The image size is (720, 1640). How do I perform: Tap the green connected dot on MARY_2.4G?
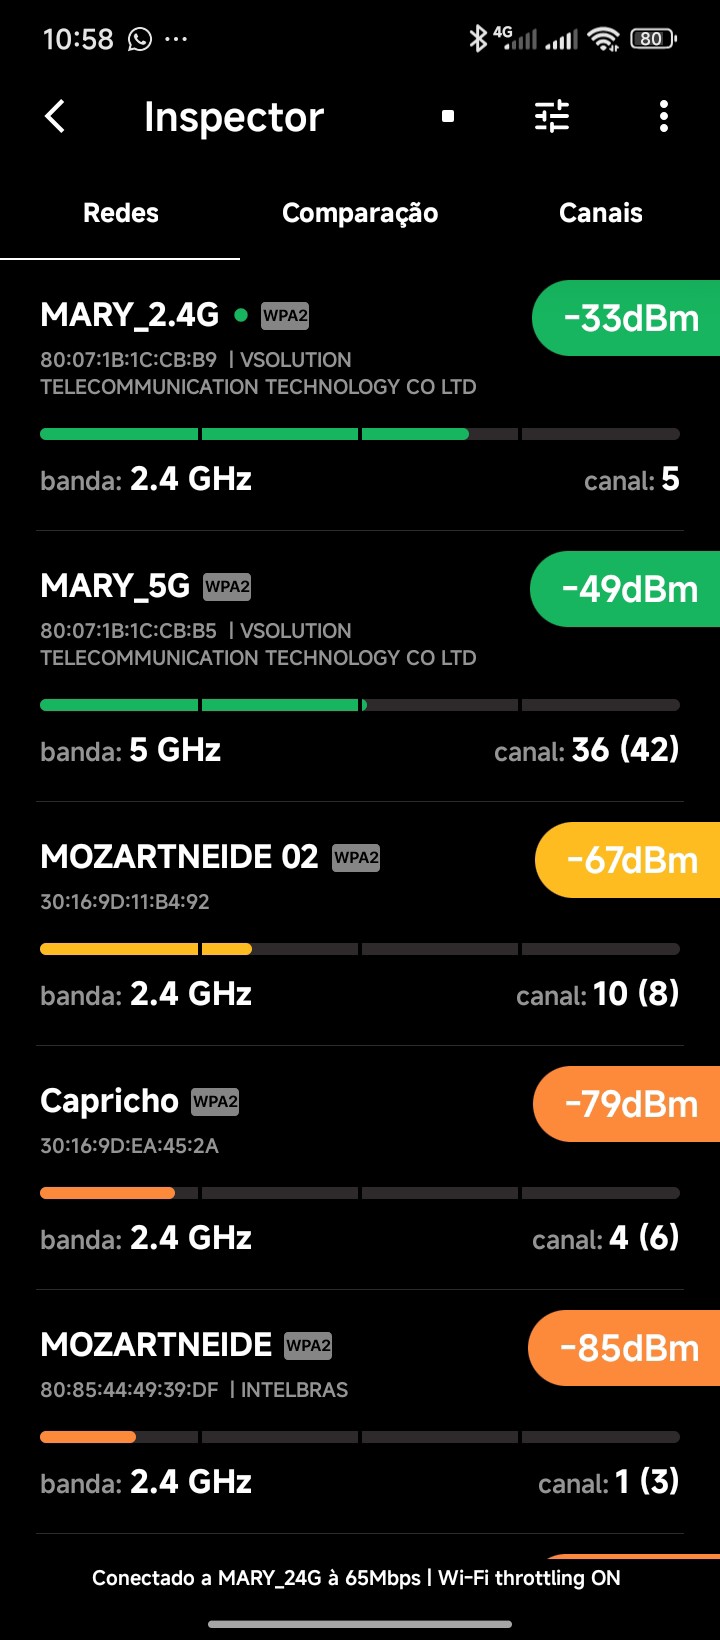coord(240,316)
